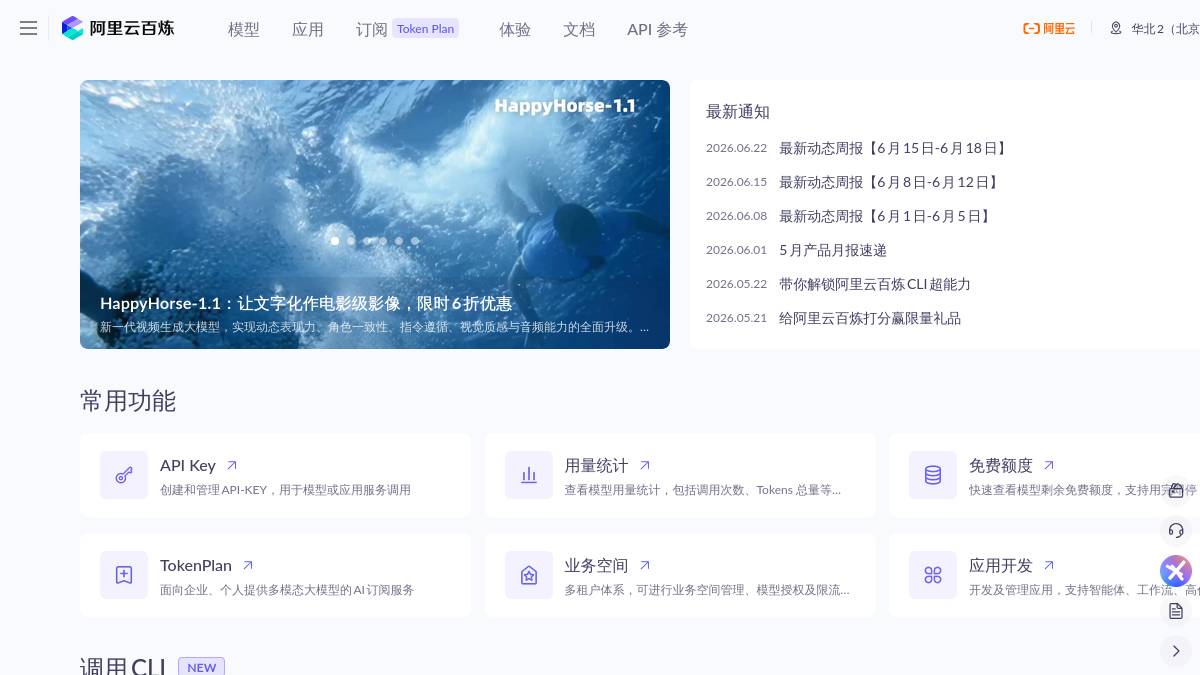The image size is (1200, 675).
Task: Open 给阿里云百炼打分赢限量礼品 notice
Action: [x=870, y=318]
